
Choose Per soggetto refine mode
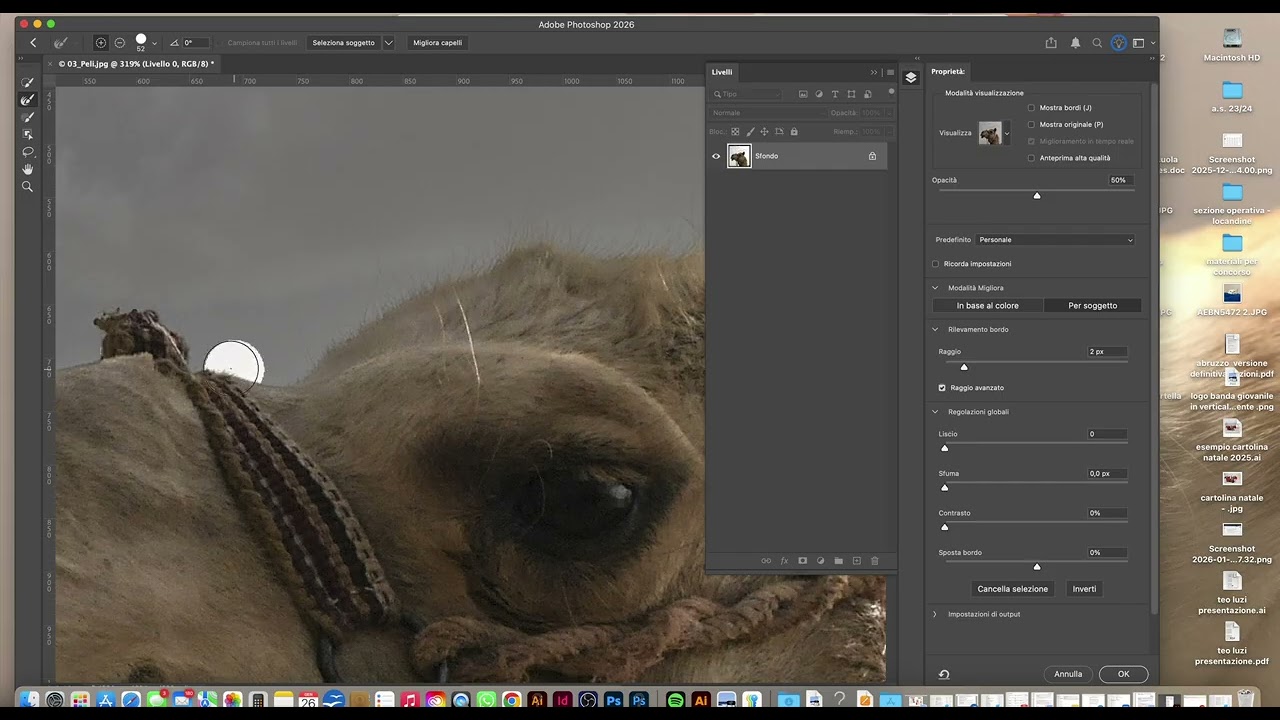tap(1092, 306)
